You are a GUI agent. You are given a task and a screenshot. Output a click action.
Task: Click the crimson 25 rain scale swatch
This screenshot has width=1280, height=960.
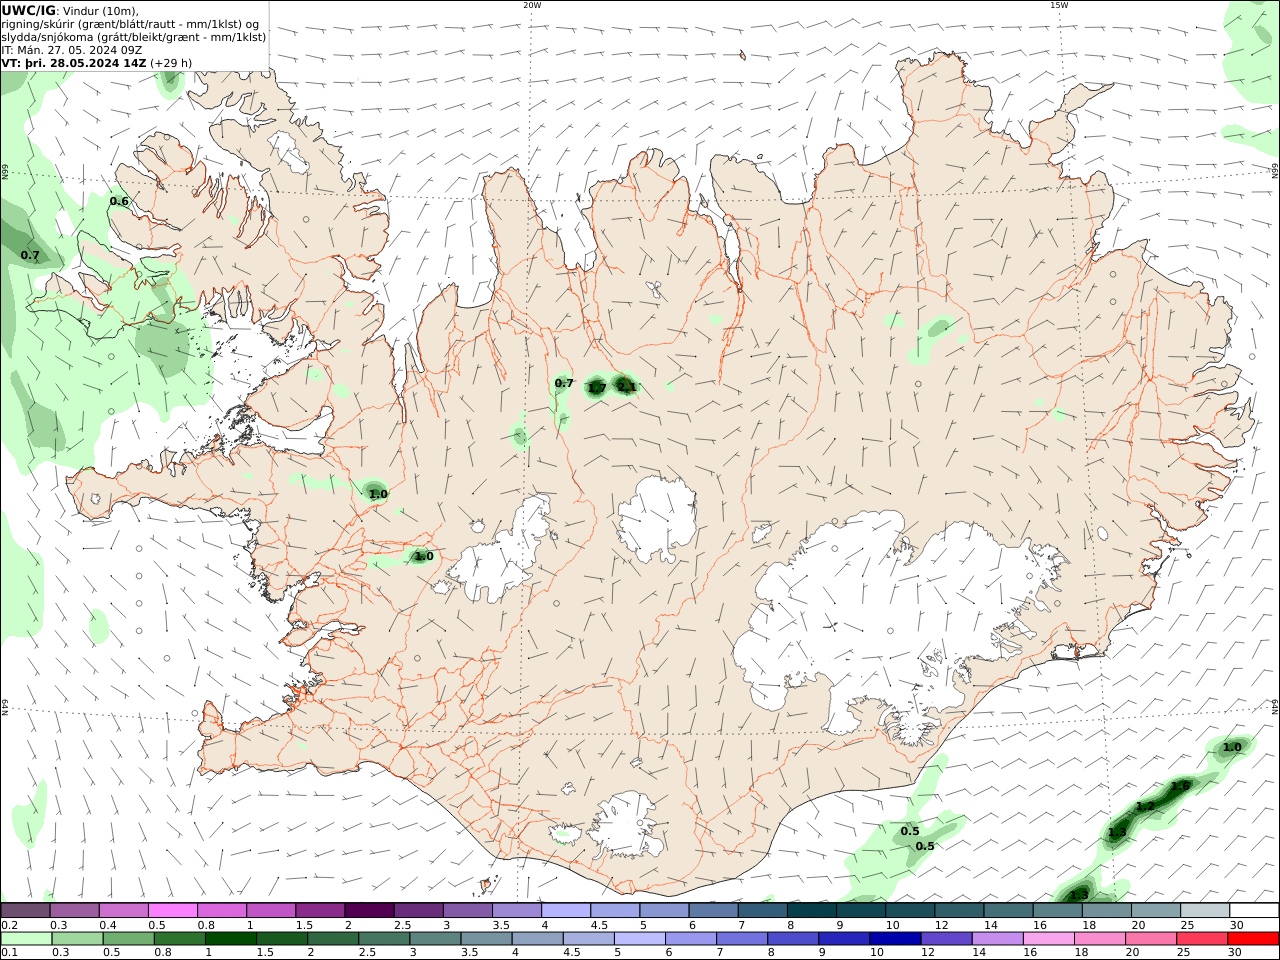coord(1202,939)
